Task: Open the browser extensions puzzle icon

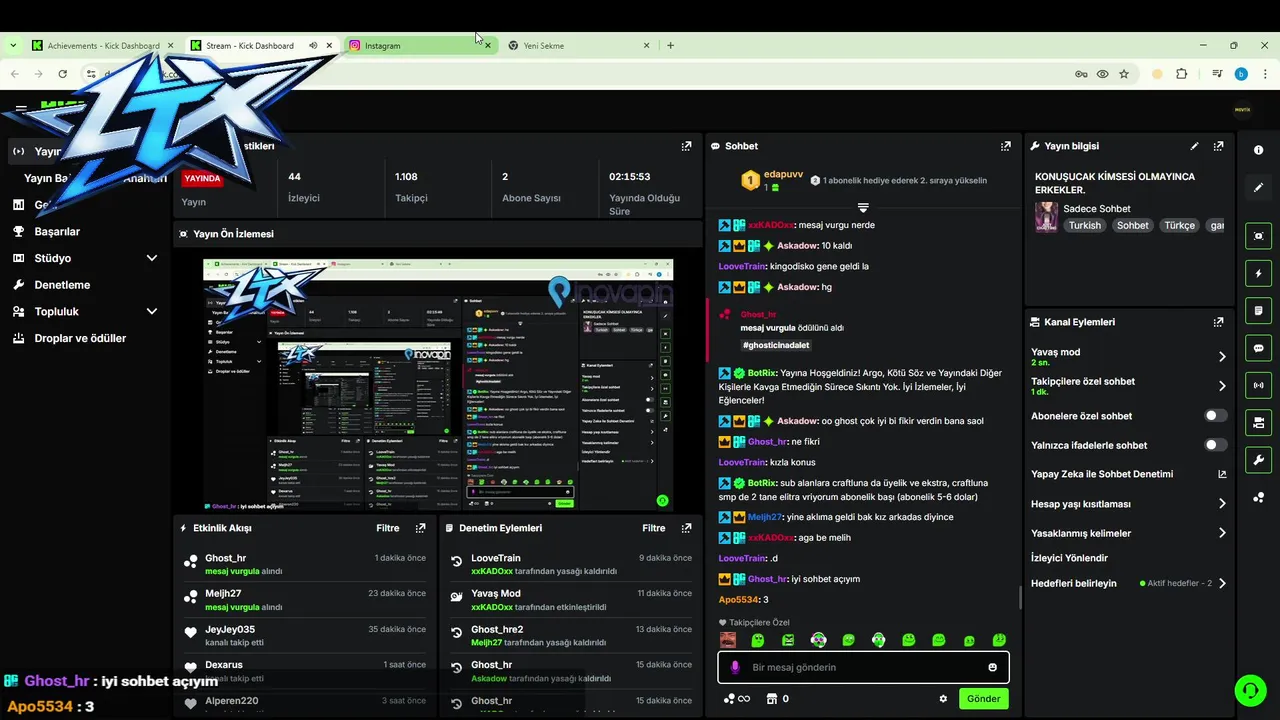Action: 1182,74
